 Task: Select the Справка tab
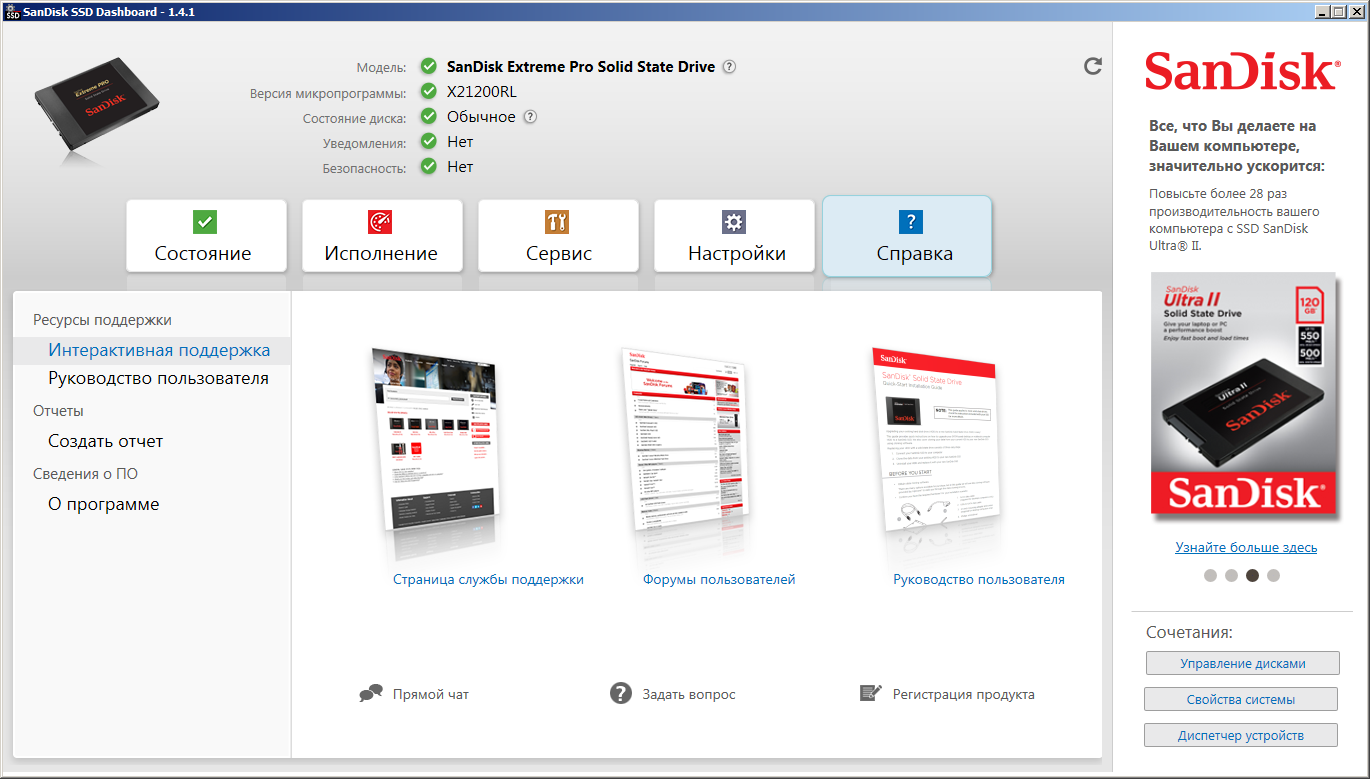tap(907, 236)
